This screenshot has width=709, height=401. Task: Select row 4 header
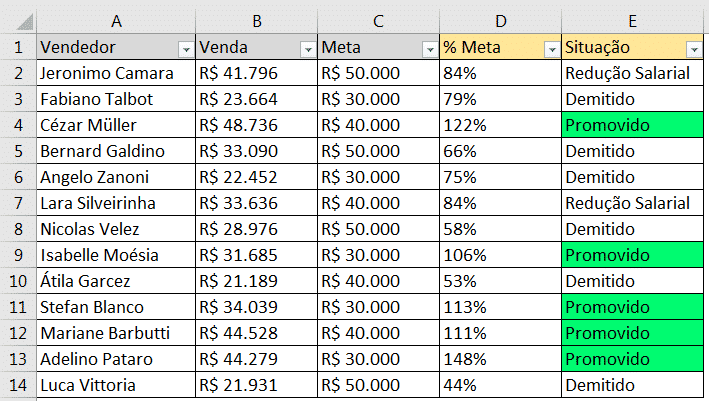point(17,125)
